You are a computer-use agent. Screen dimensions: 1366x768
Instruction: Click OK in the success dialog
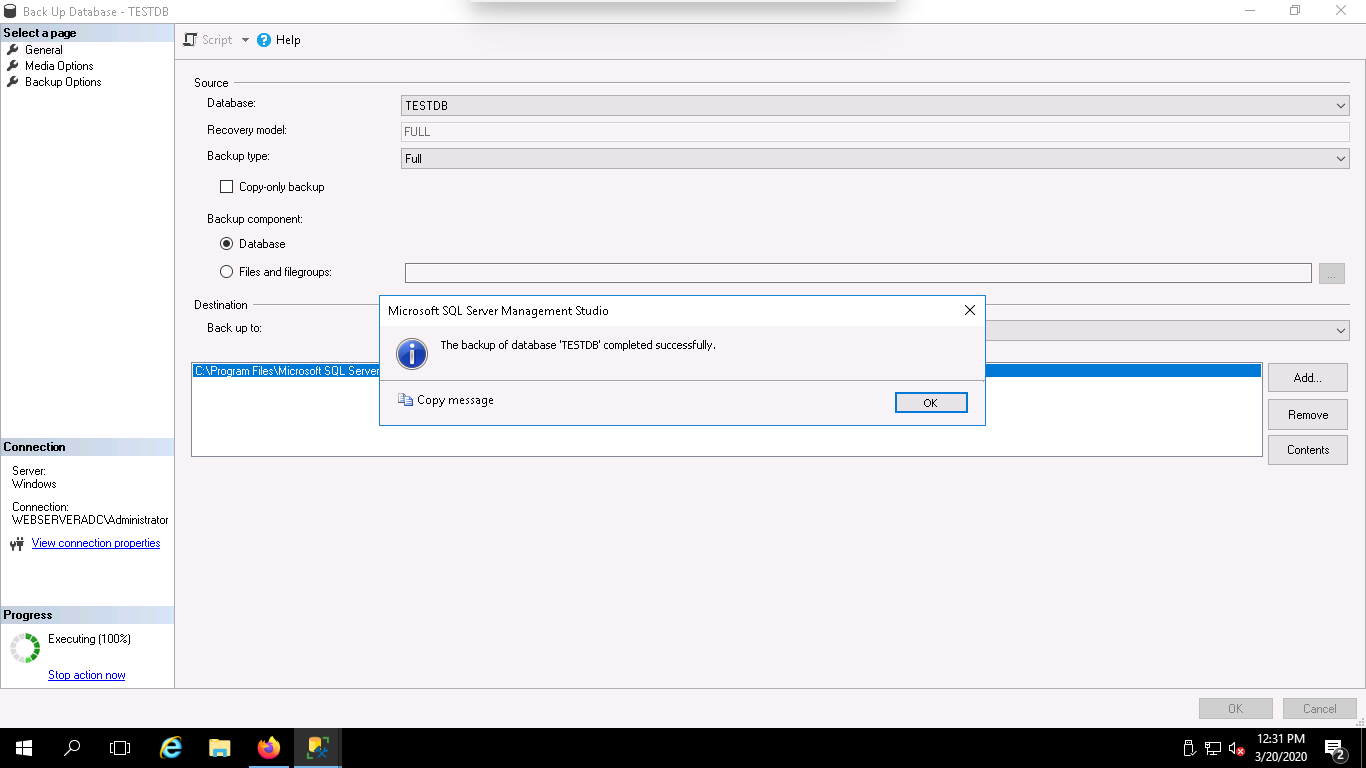point(930,403)
